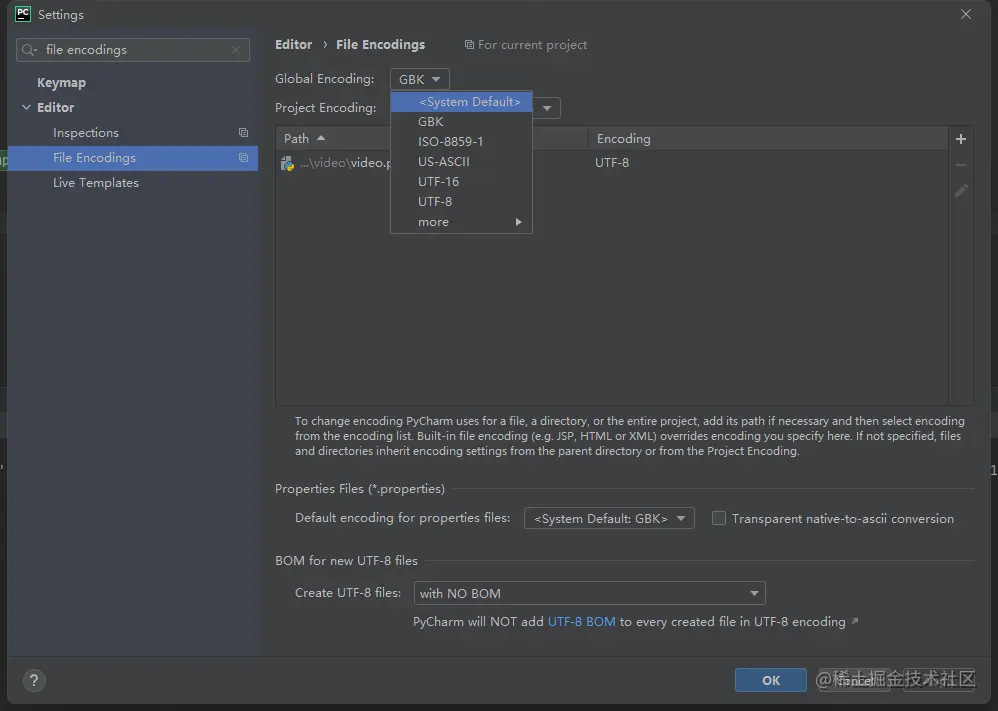
Task: Open the Create UTF-8 files dropdown
Action: tap(589, 593)
